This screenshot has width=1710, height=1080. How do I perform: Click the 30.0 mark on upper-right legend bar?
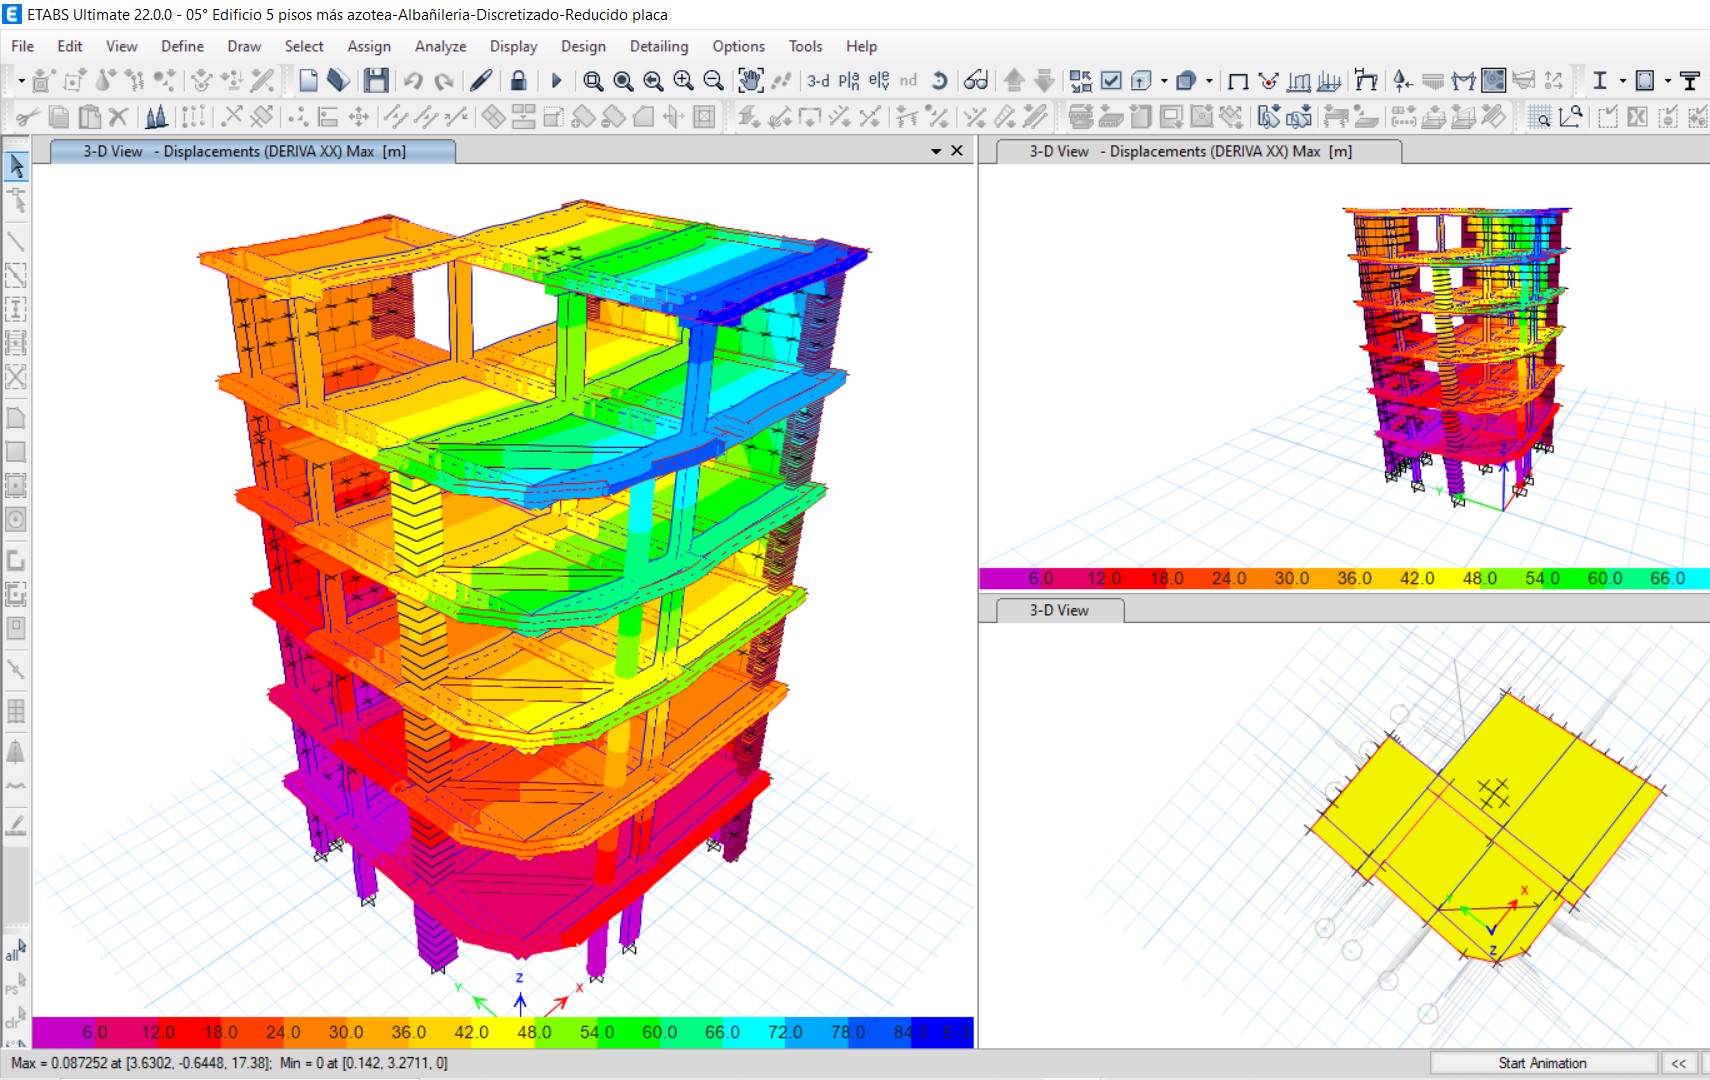tap(1291, 578)
